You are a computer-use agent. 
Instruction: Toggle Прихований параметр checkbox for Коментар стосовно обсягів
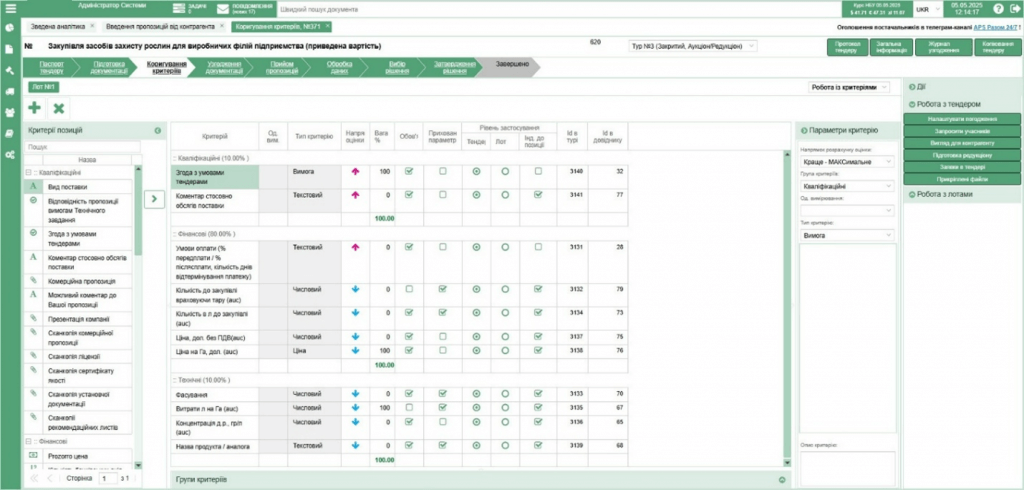pos(443,195)
